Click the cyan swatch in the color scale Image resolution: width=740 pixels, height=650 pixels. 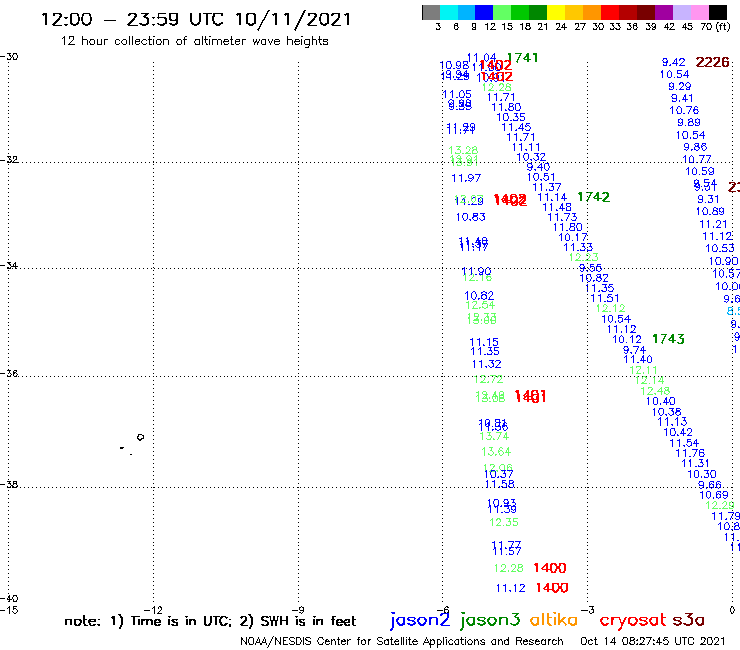[x=449, y=12]
